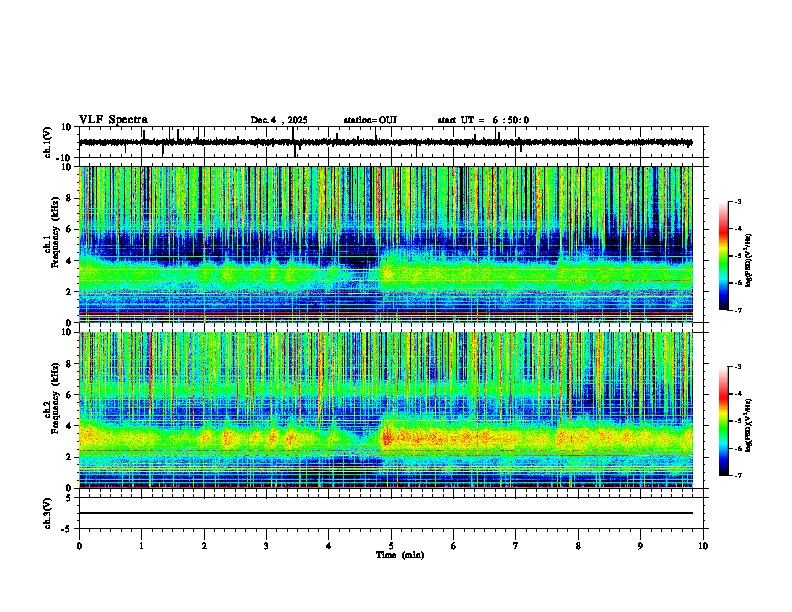
Task: Select the date "Dec. 4, 2025"
Action: 279,120
